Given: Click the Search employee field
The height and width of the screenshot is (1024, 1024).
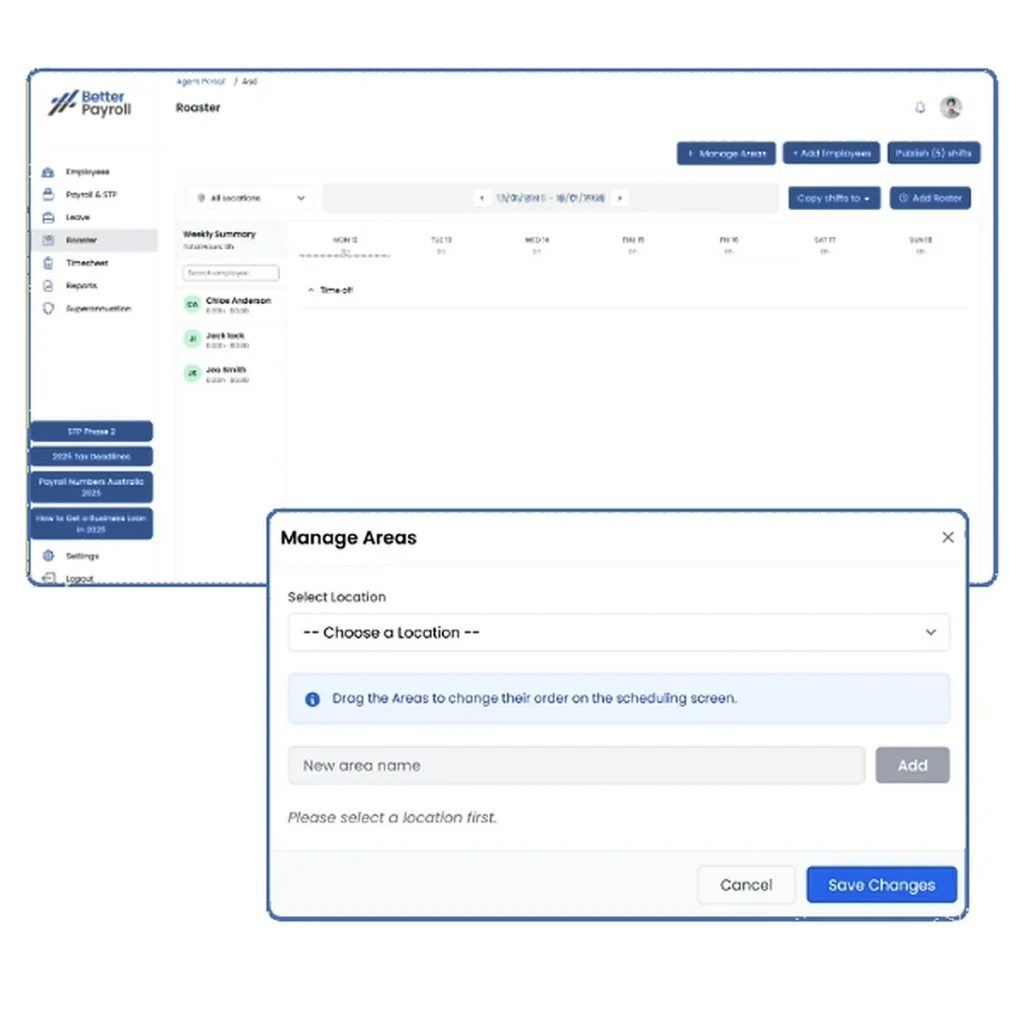Looking at the screenshot, I should (x=231, y=273).
